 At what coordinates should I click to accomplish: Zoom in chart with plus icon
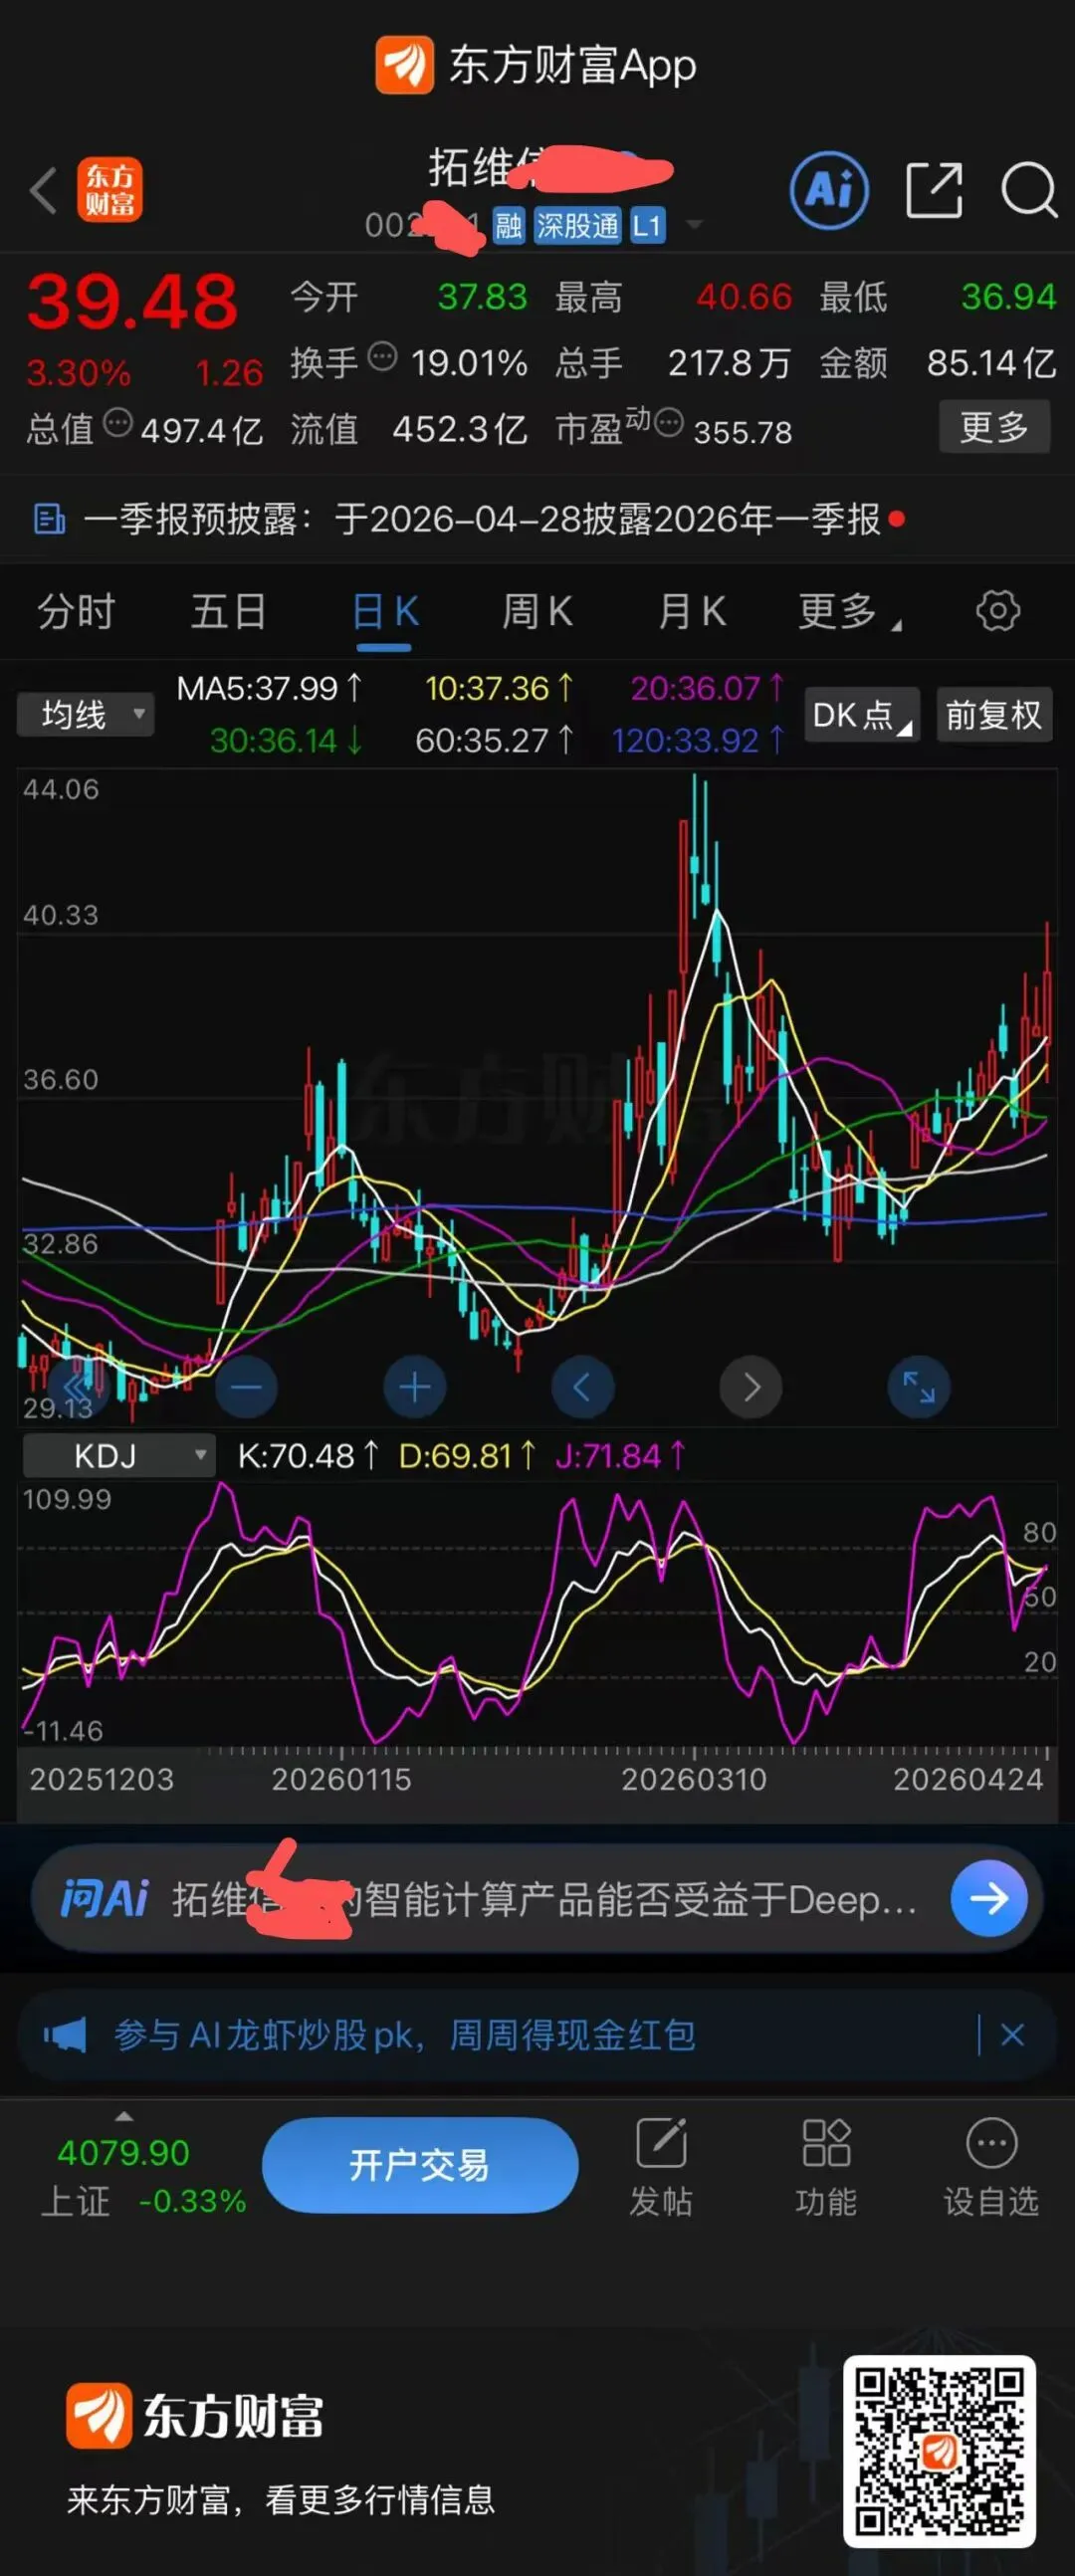point(414,1387)
